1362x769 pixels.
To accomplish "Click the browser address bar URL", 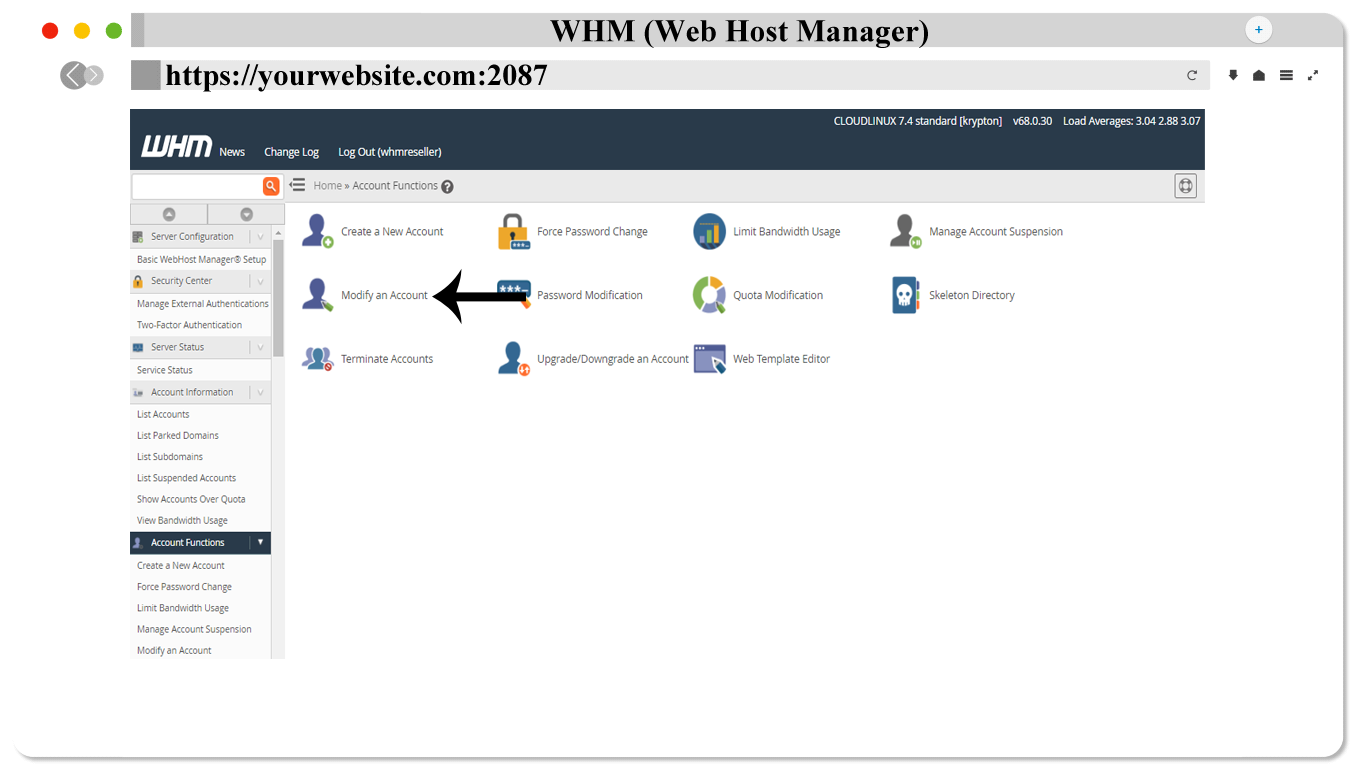I will [356, 75].
